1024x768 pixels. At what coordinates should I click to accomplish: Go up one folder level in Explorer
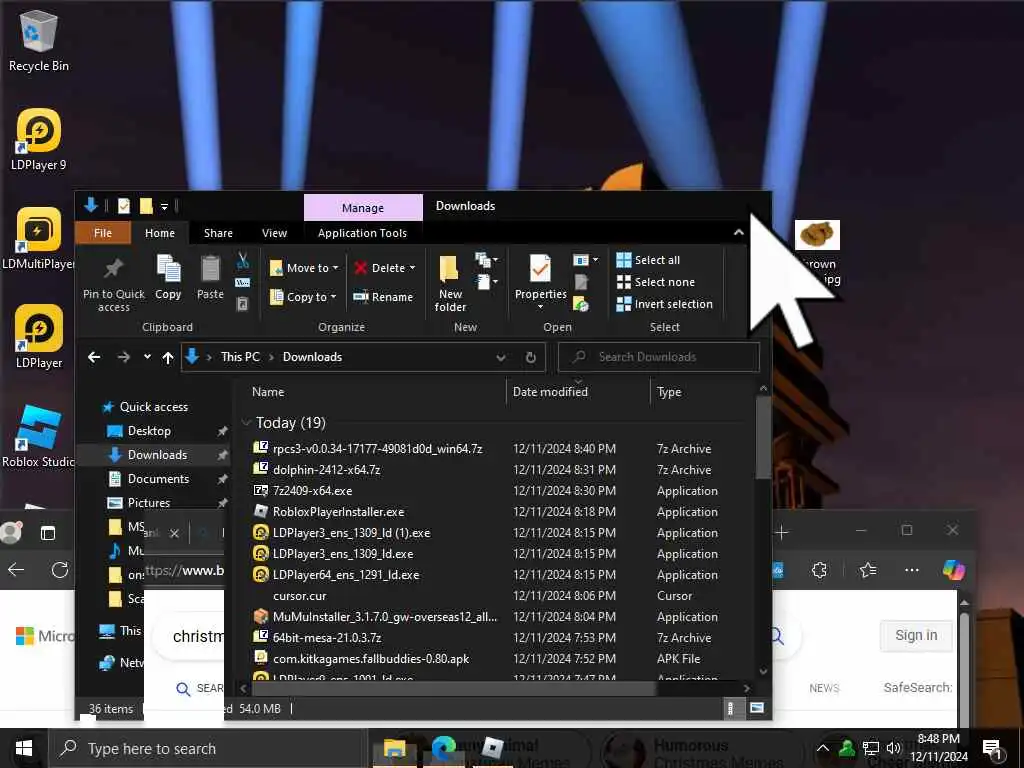coord(168,357)
